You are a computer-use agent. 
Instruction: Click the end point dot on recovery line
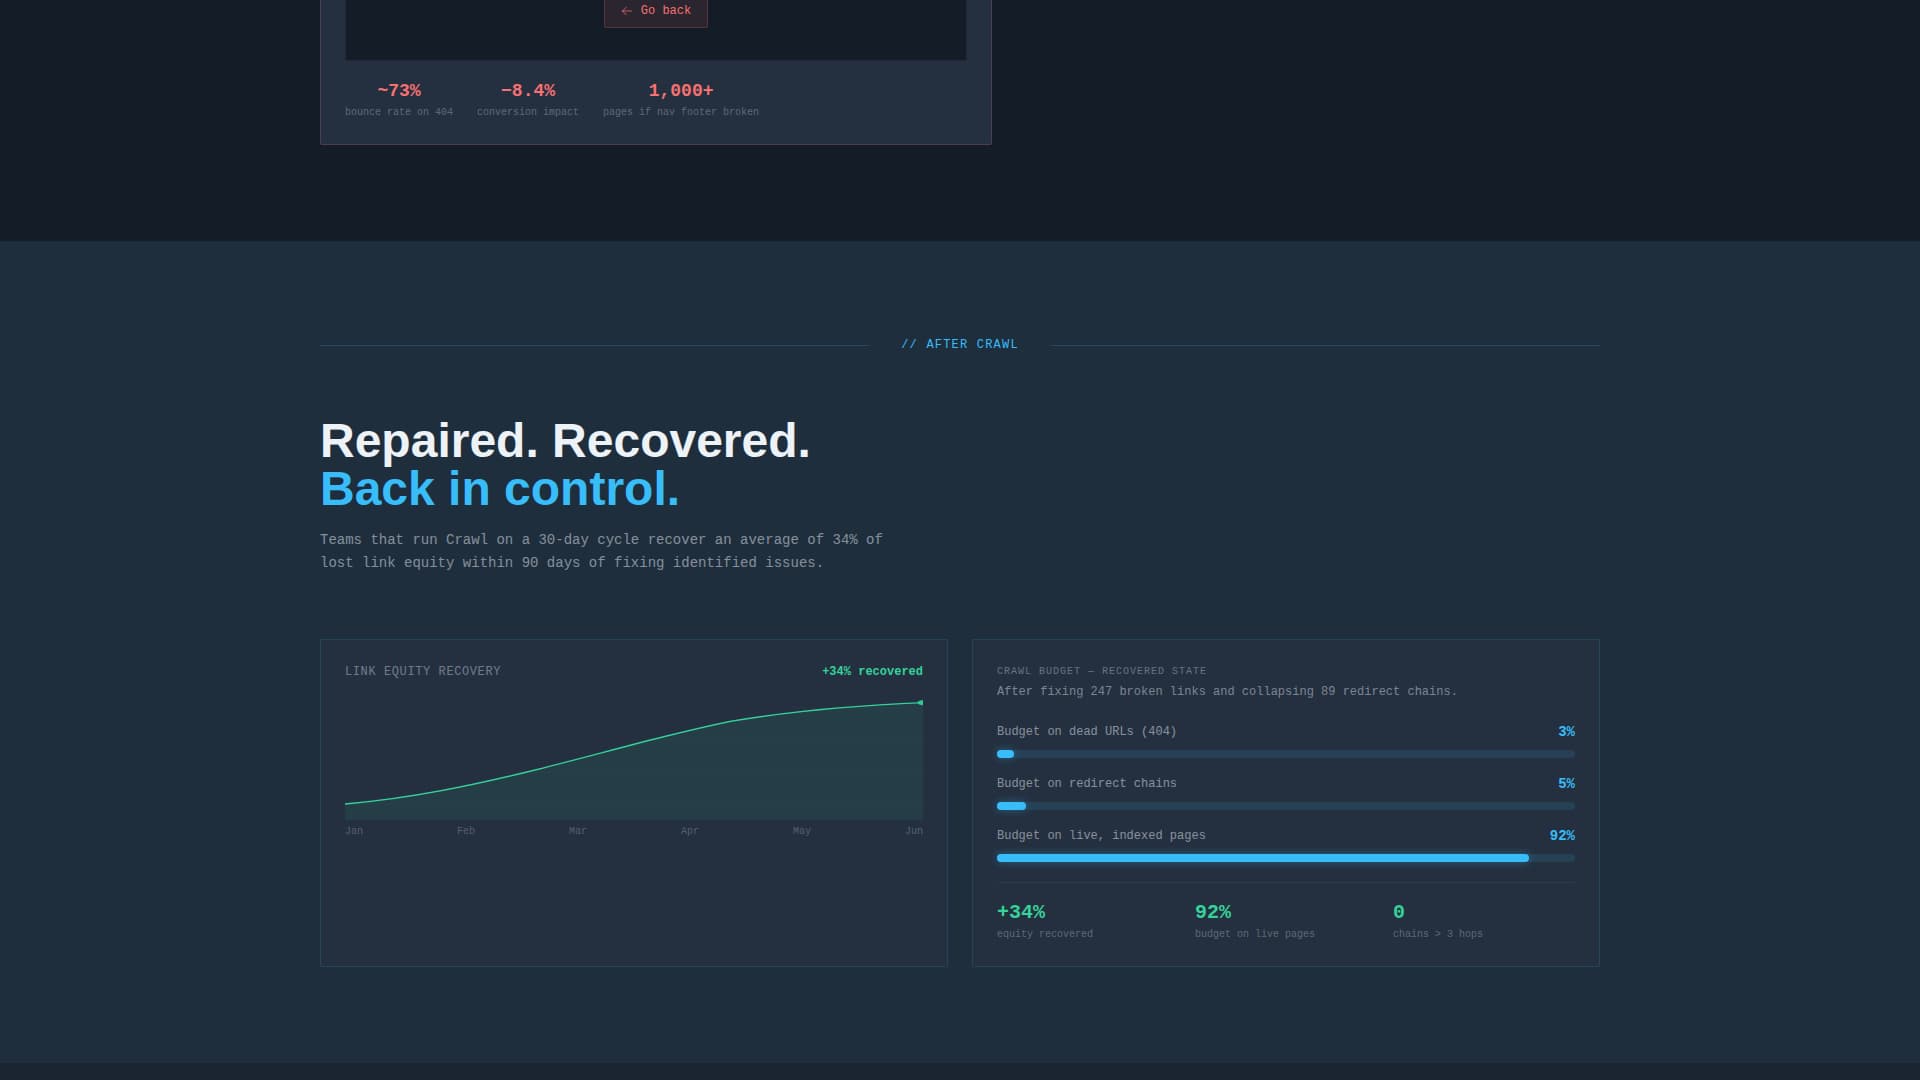pyautogui.click(x=920, y=703)
